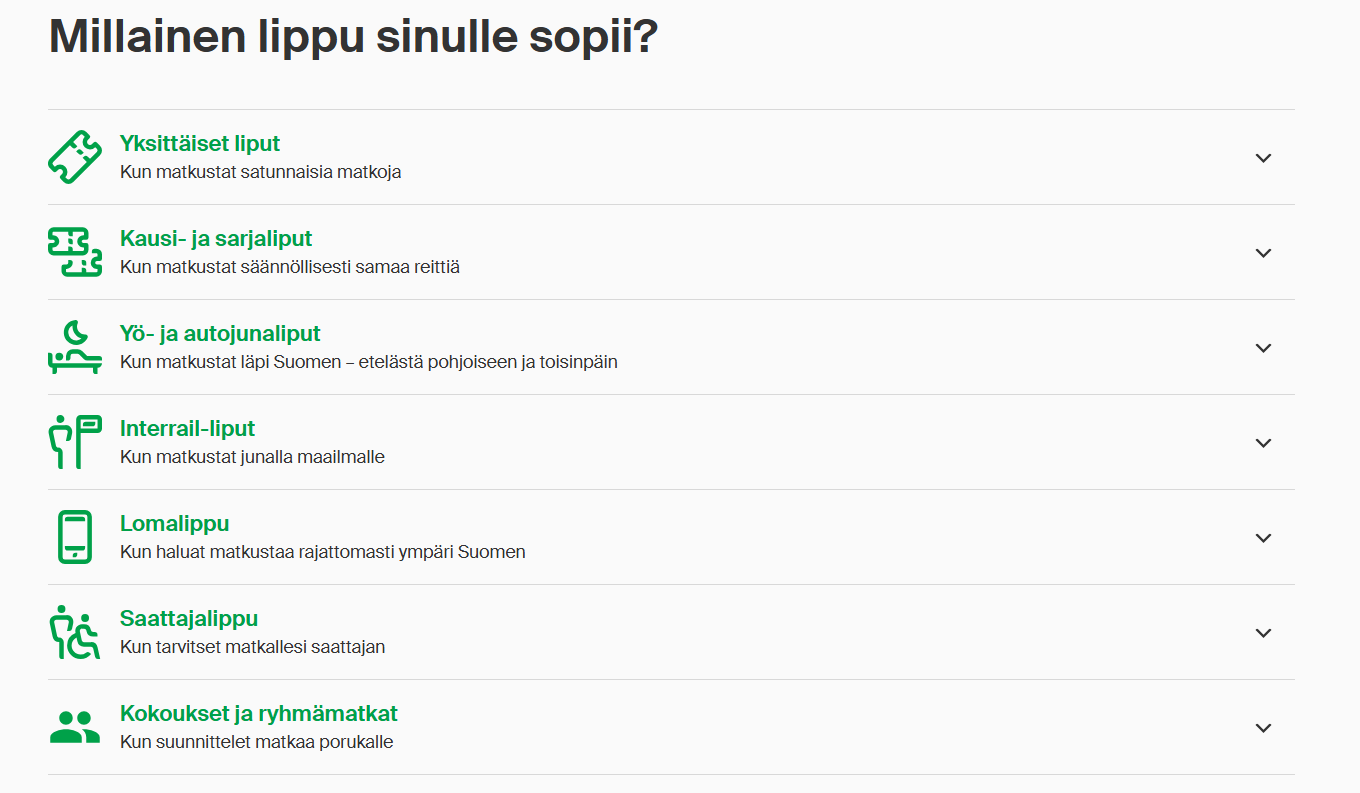Expand the Kokoukset ja ryhmämatkat chevron
The width and height of the screenshot is (1360, 793).
click(1263, 728)
